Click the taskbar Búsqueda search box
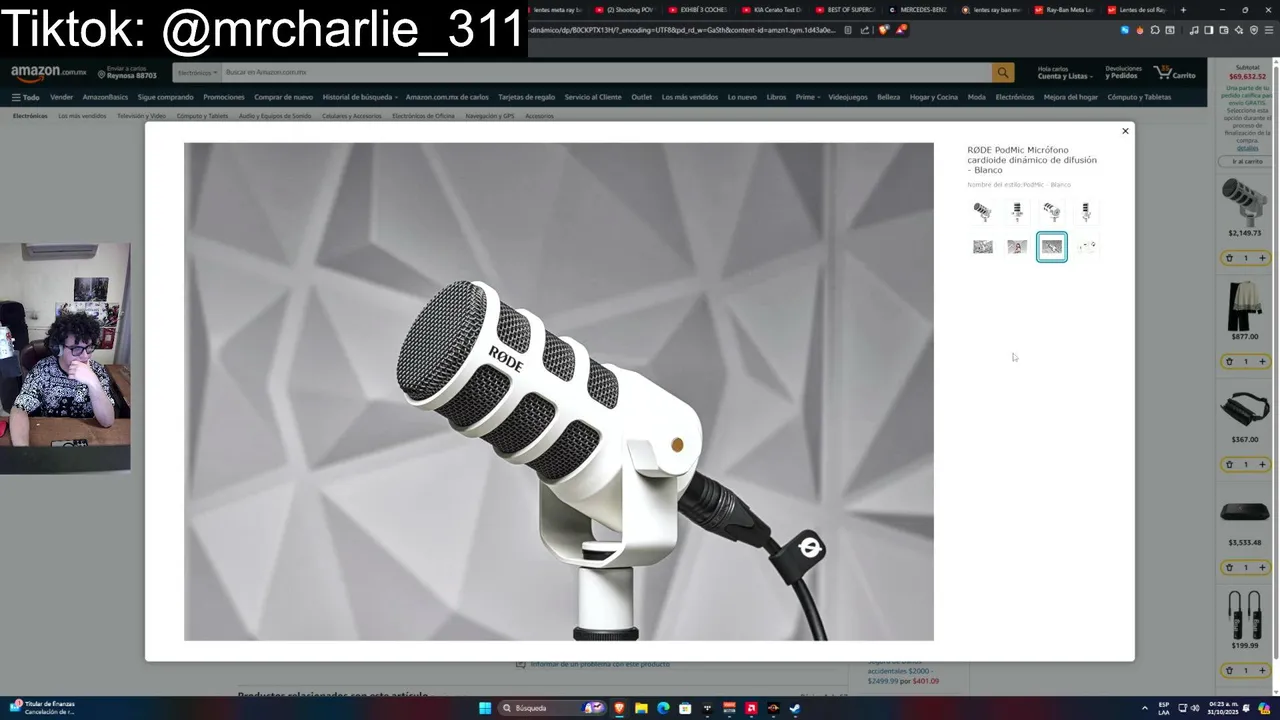This screenshot has height=720, width=1280. [553, 708]
